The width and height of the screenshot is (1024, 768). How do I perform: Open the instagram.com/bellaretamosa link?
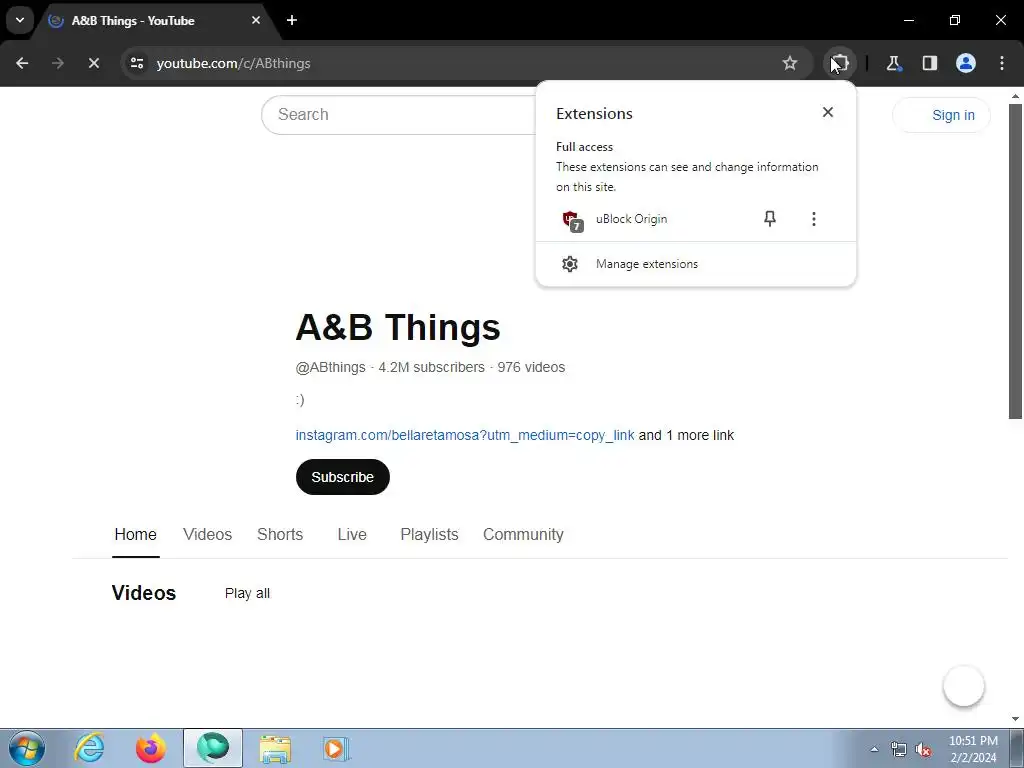pyautogui.click(x=465, y=435)
